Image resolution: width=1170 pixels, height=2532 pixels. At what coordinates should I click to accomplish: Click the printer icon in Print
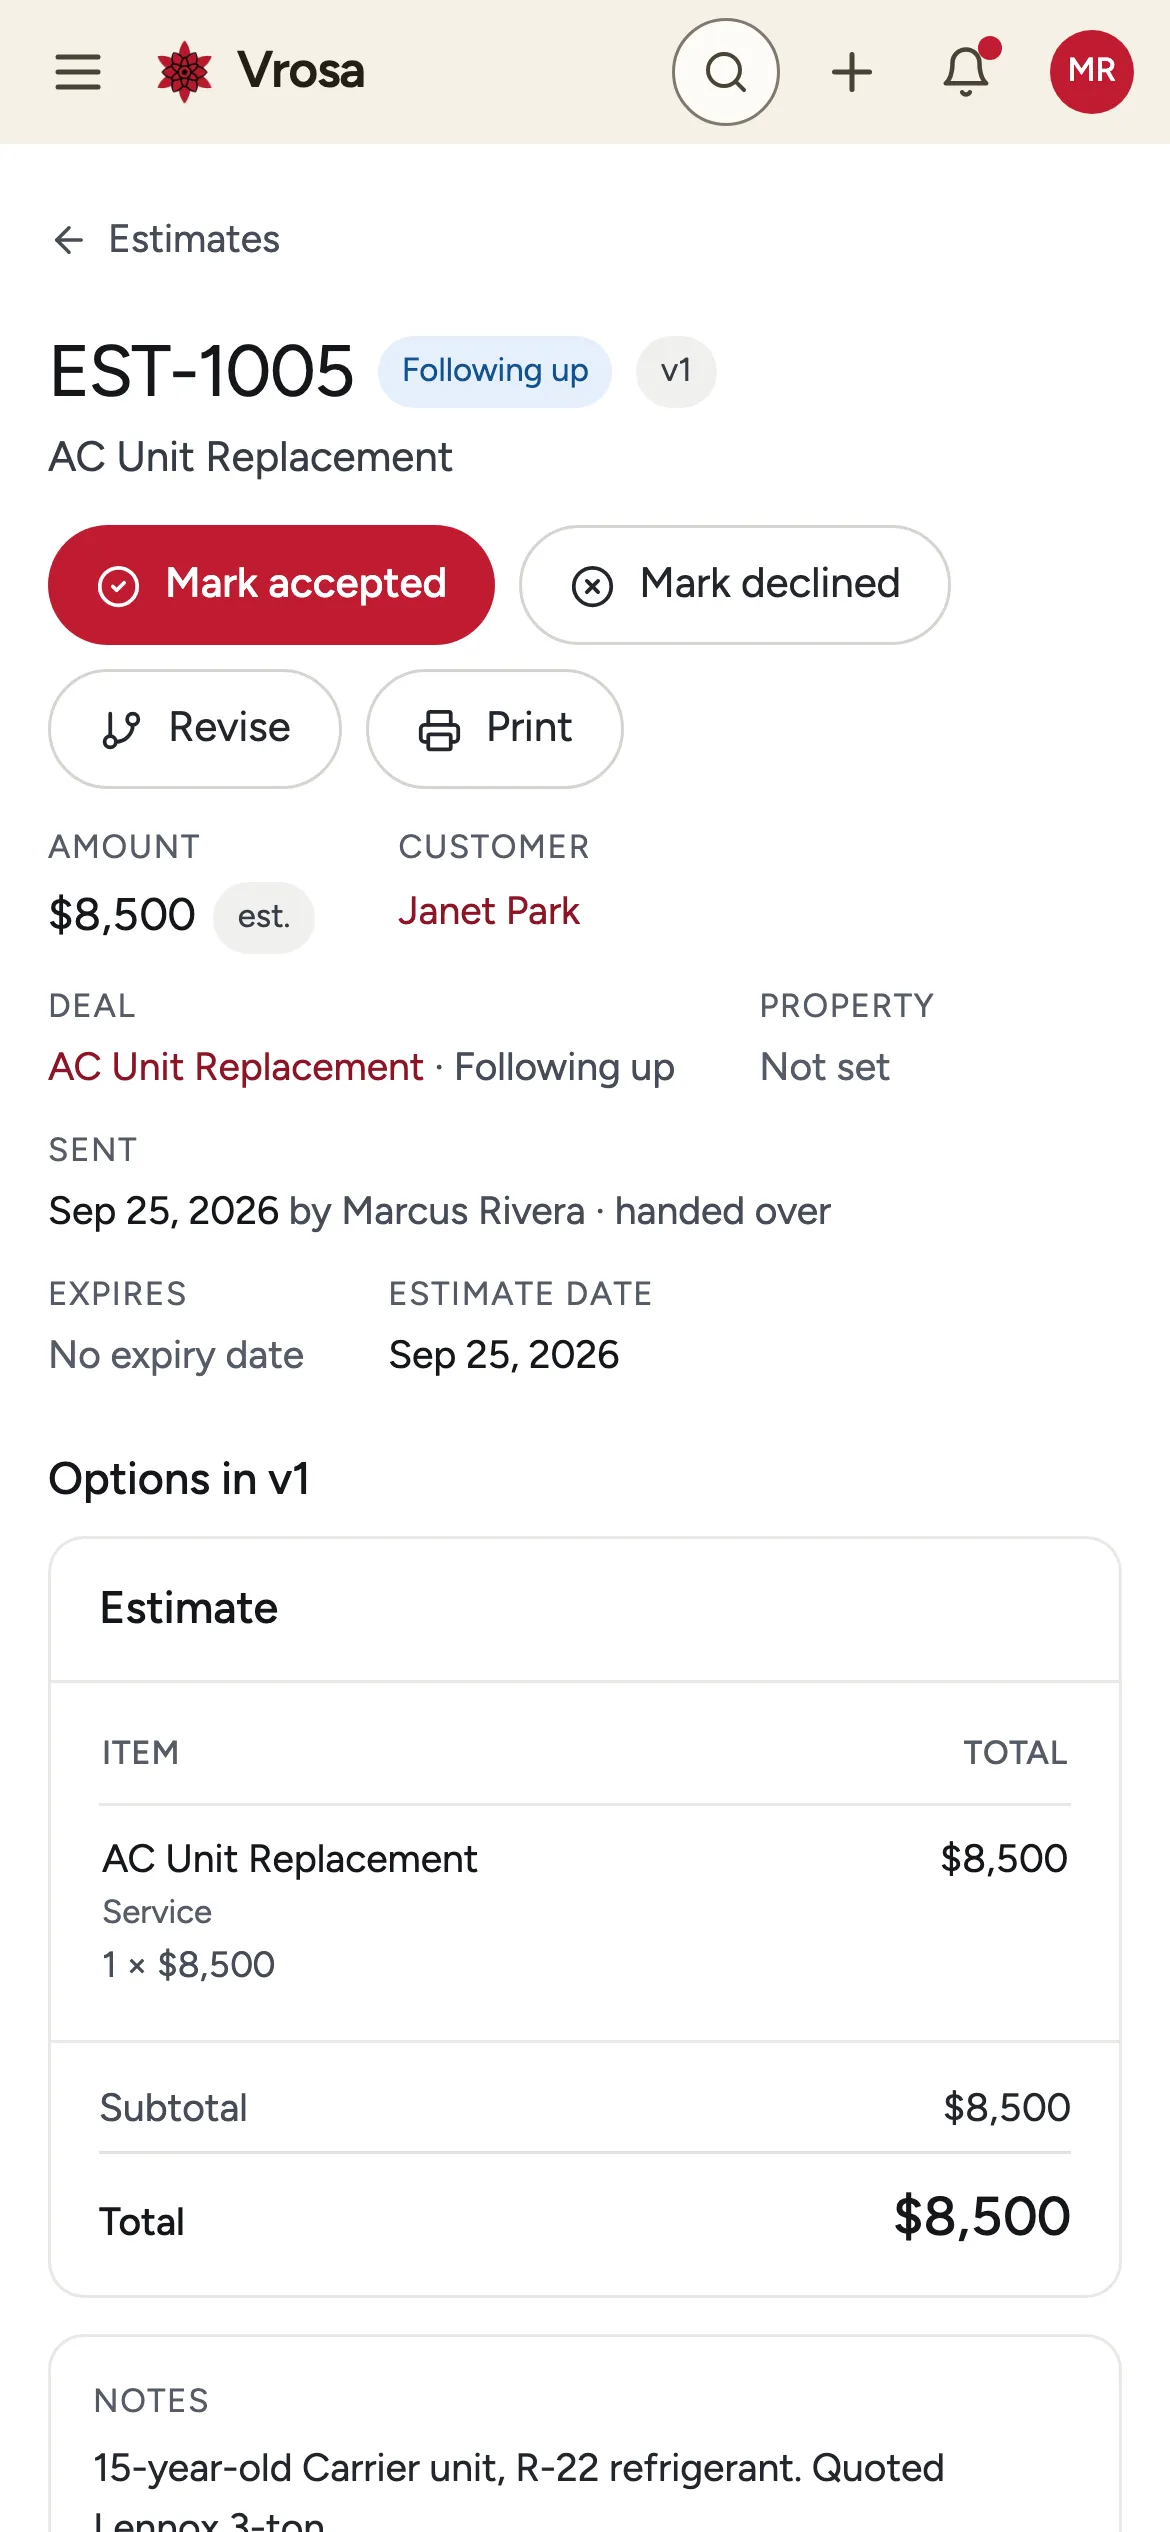click(x=439, y=729)
